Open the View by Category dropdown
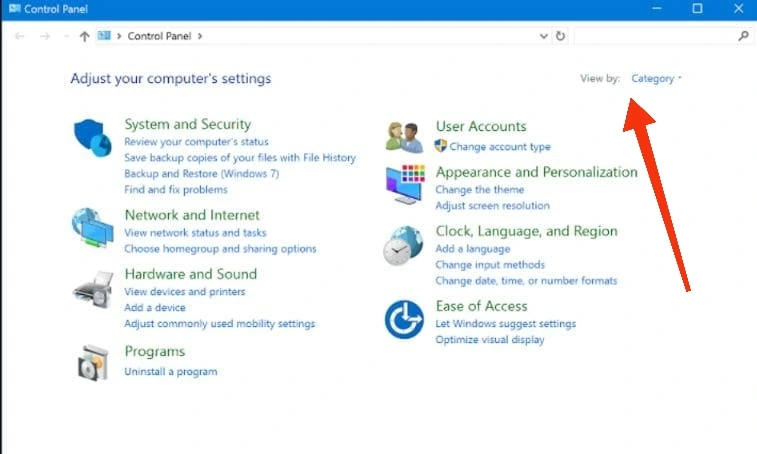This screenshot has width=757, height=454. (x=656, y=78)
